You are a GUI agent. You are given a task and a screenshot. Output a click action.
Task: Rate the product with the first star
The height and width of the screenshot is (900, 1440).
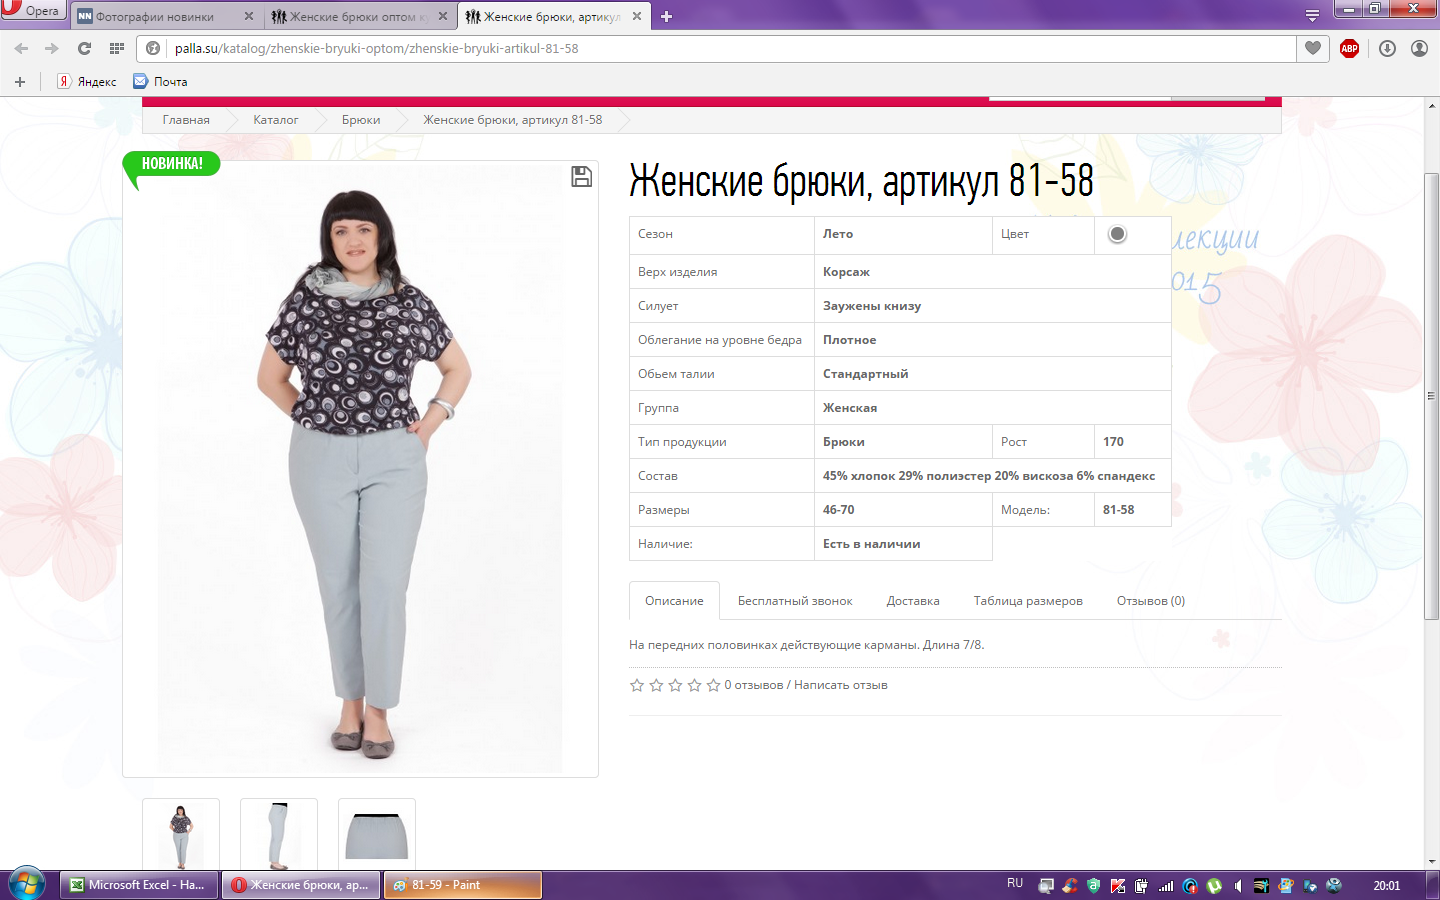point(637,685)
